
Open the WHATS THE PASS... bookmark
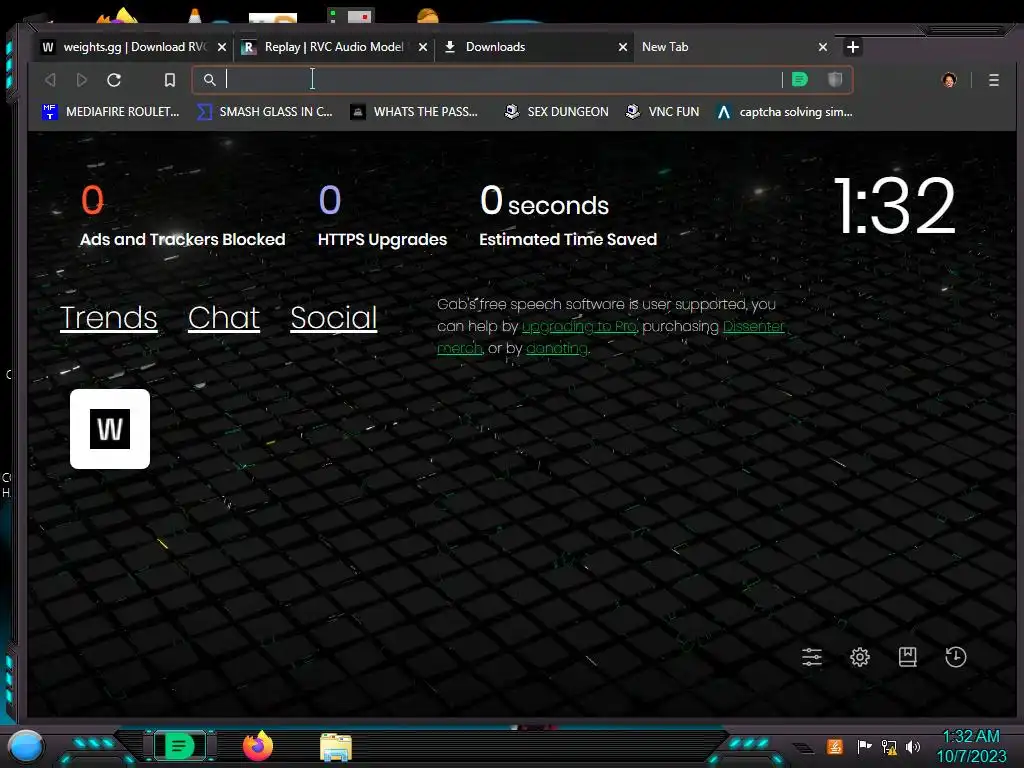pyautogui.click(x=414, y=112)
